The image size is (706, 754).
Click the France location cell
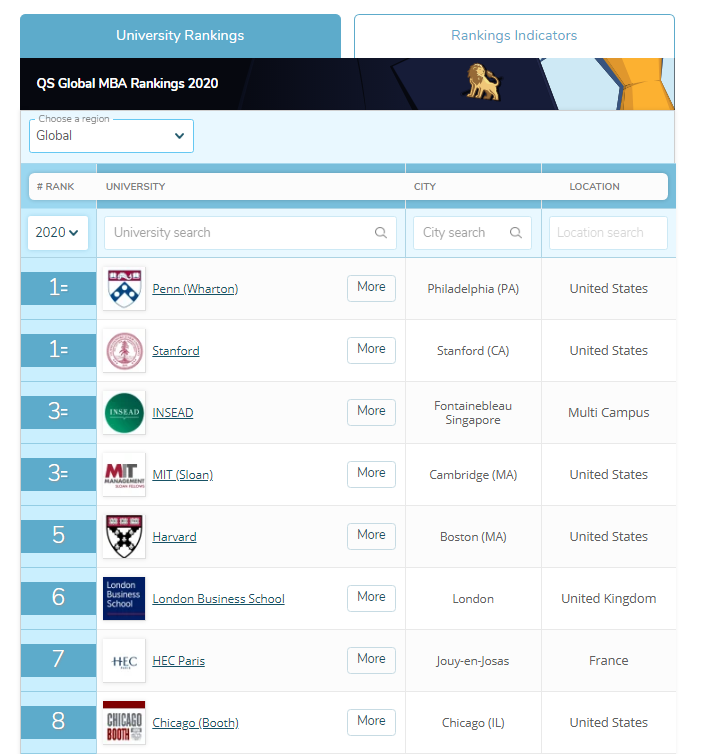pos(608,661)
